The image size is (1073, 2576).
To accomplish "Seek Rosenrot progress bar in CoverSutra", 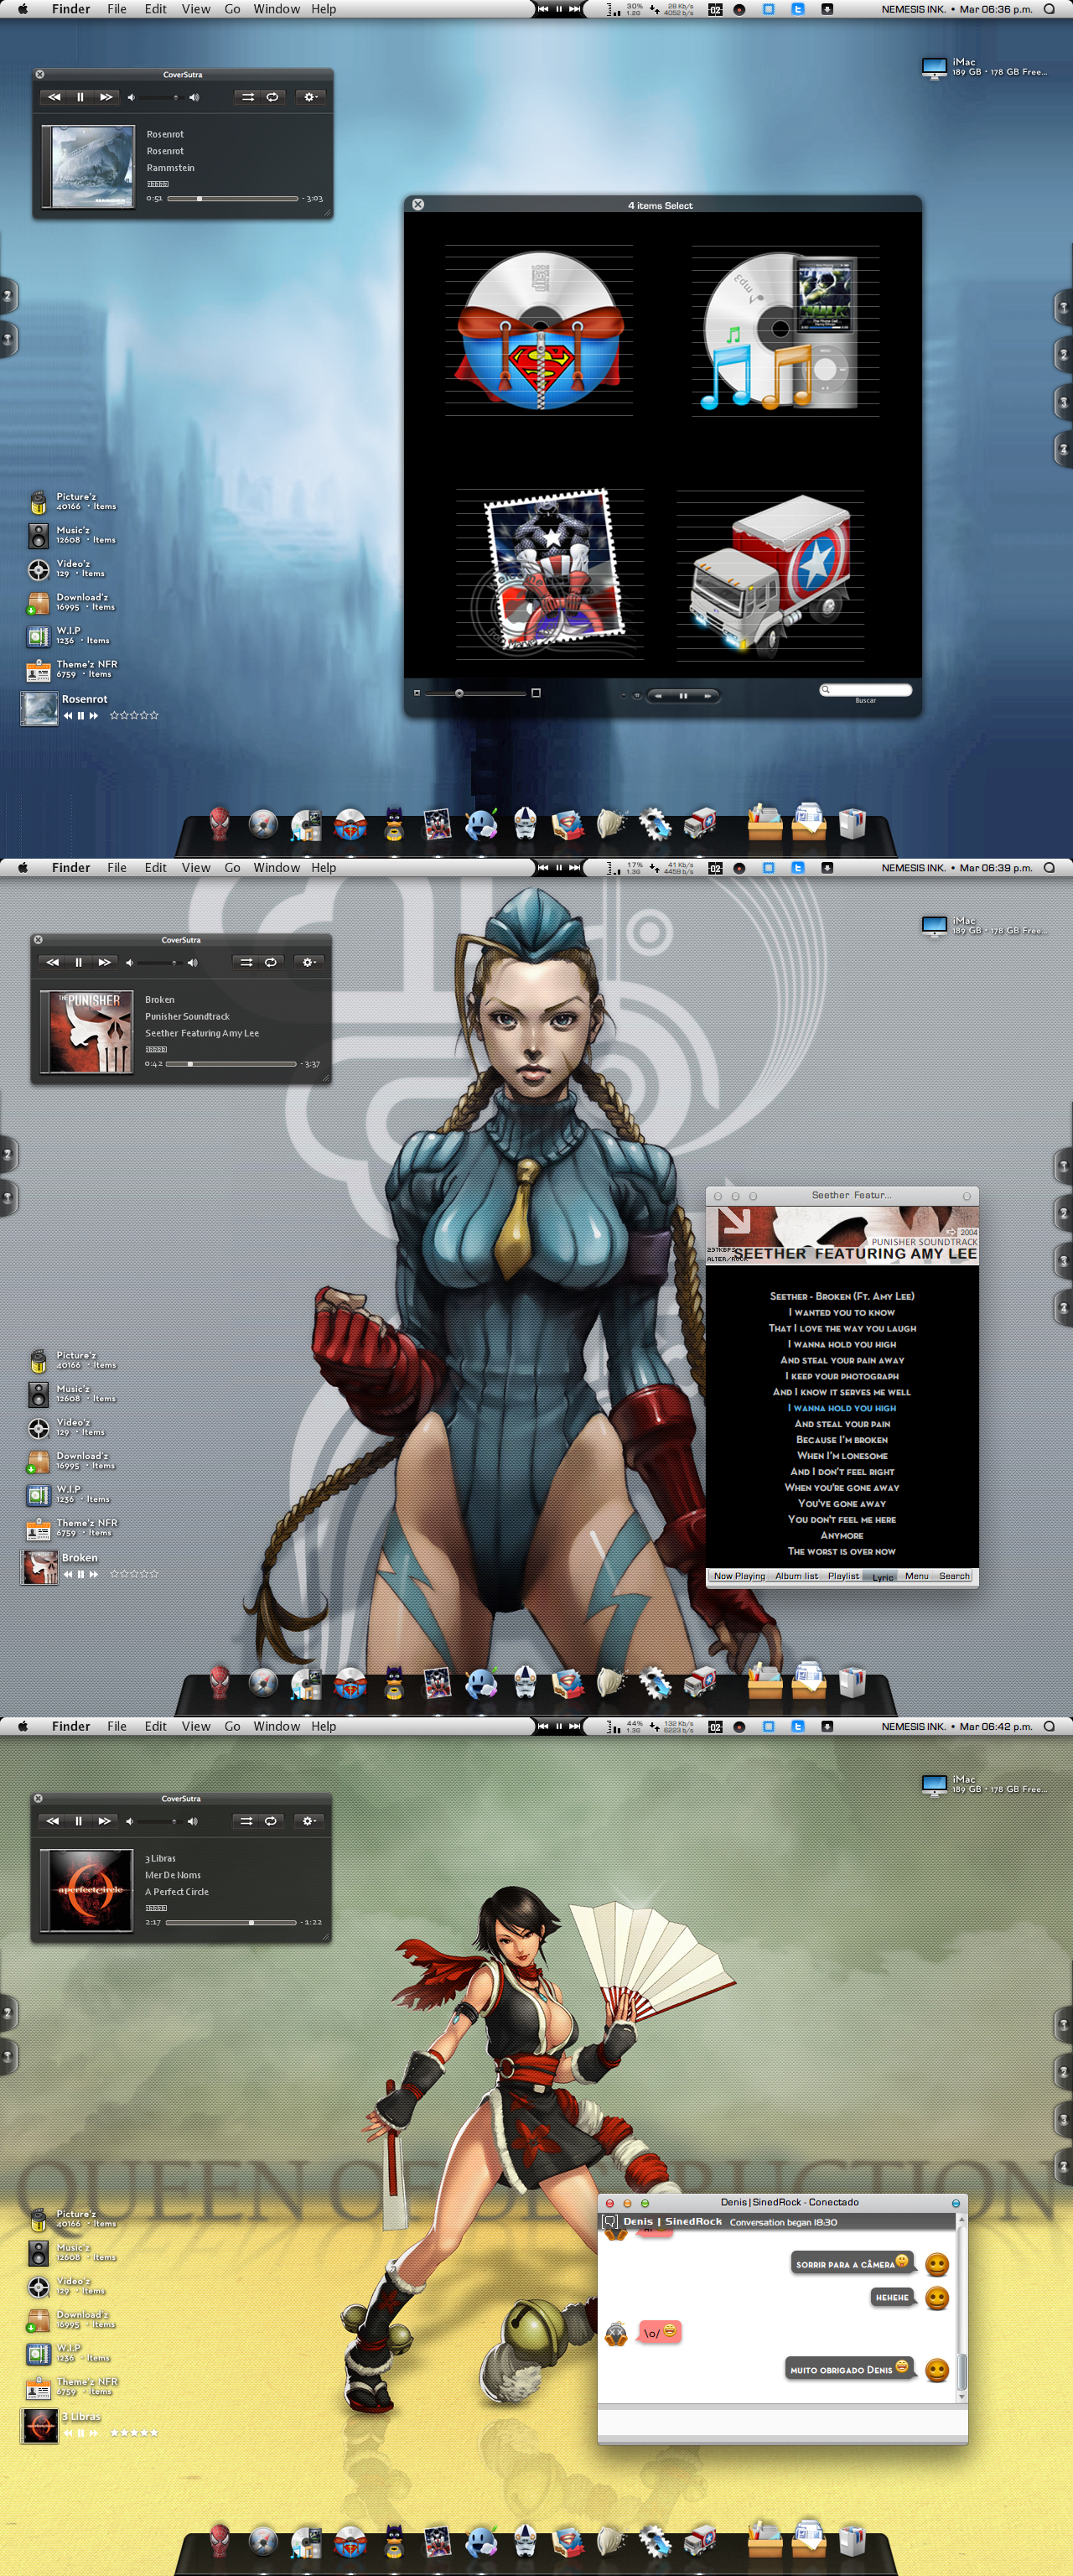I will [x=233, y=199].
